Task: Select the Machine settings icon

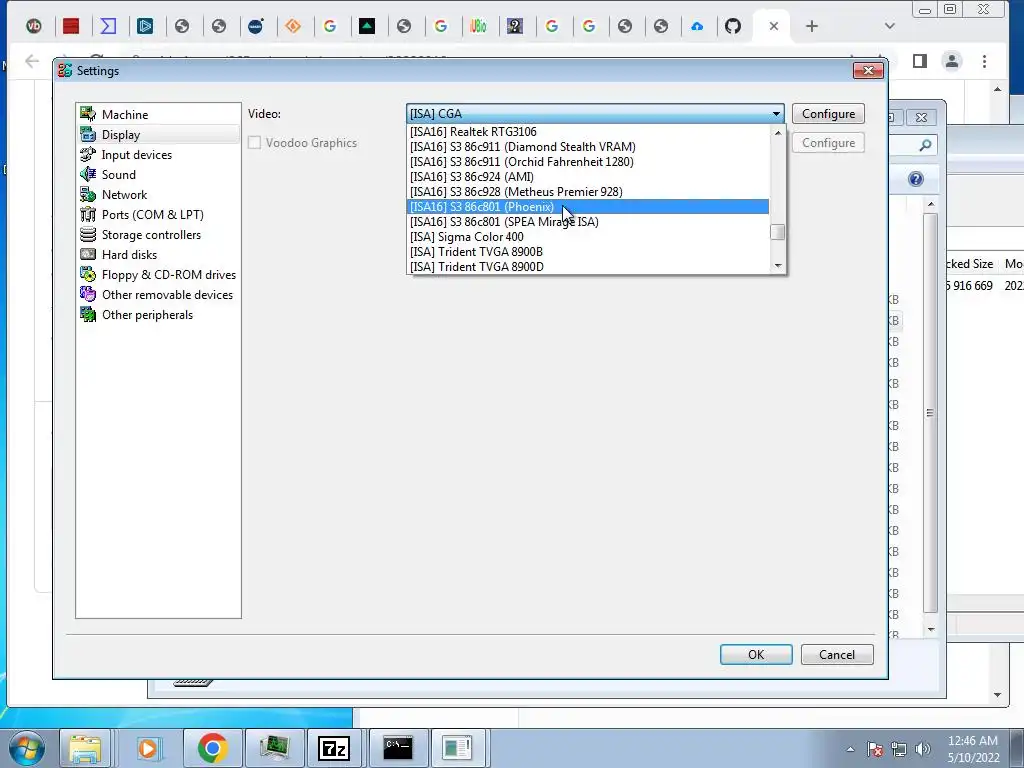Action: pos(88,114)
